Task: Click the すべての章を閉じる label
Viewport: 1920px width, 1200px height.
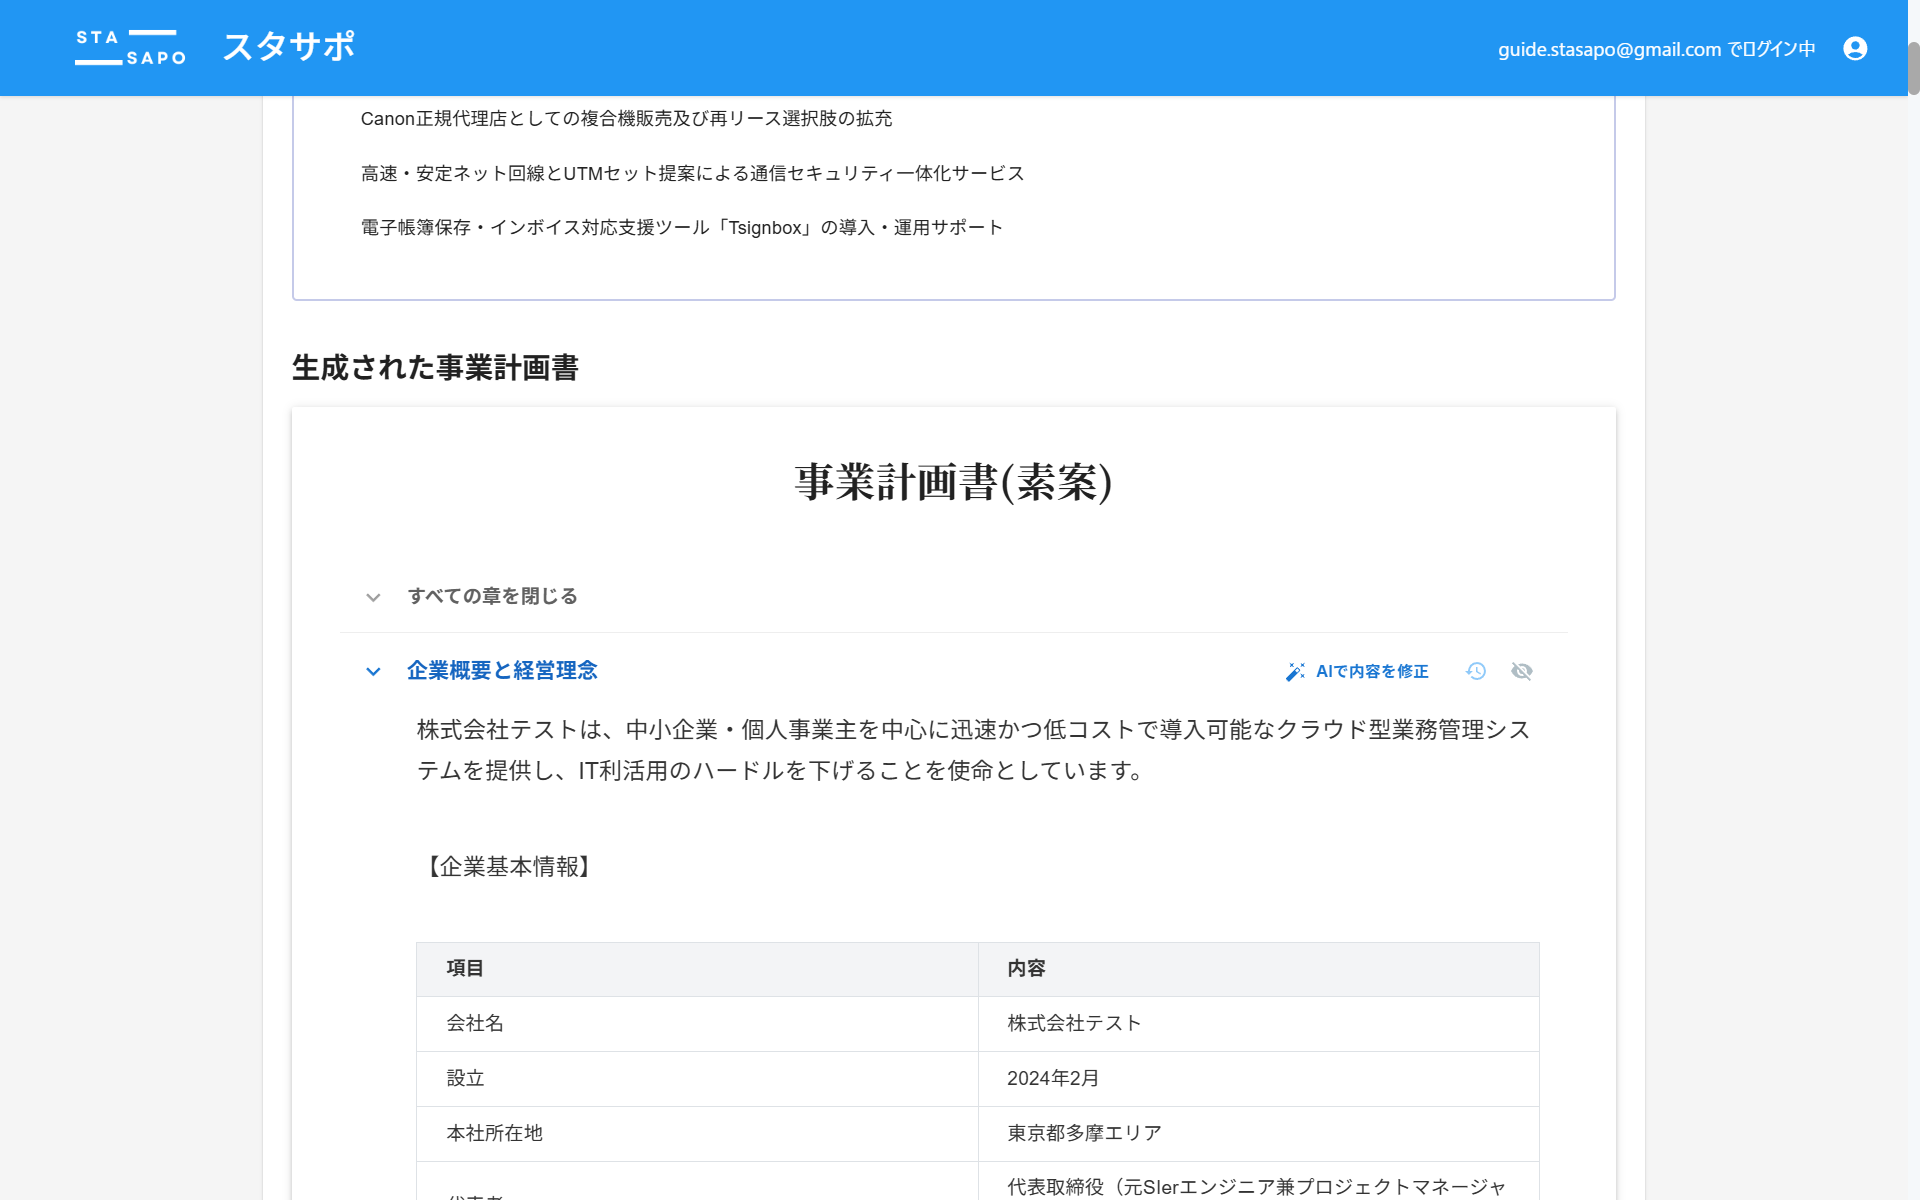Action: click(x=492, y=596)
